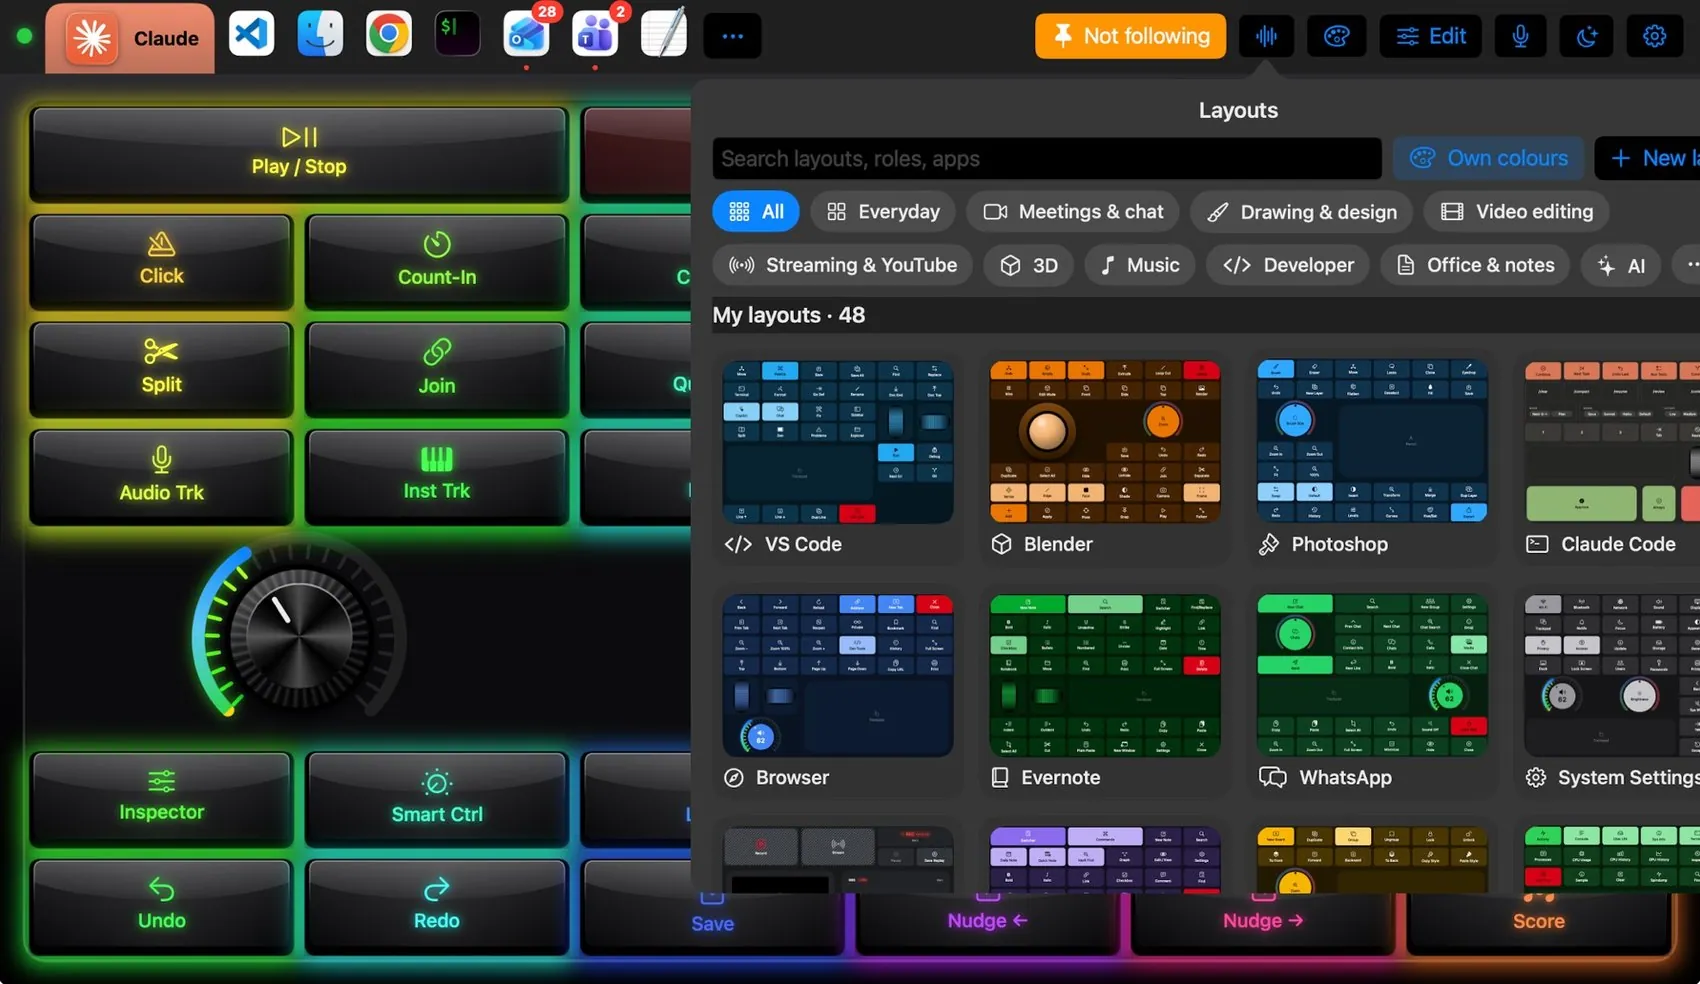The height and width of the screenshot is (984, 1700).
Task: Open the WhatsApp layout thumbnail
Action: (x=1372, y=675)
